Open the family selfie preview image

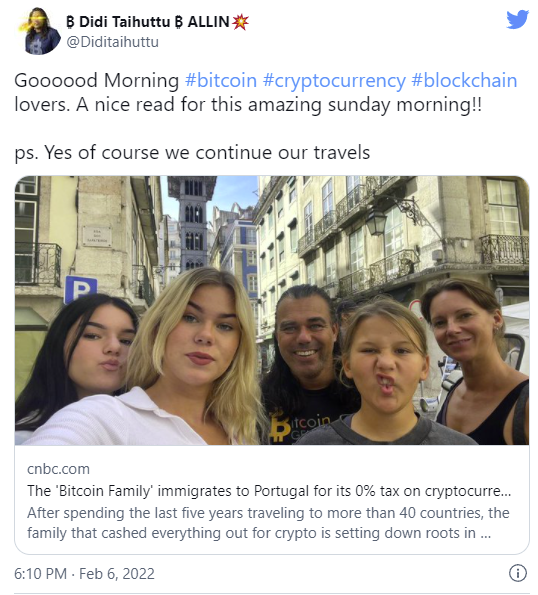(272, 310)
